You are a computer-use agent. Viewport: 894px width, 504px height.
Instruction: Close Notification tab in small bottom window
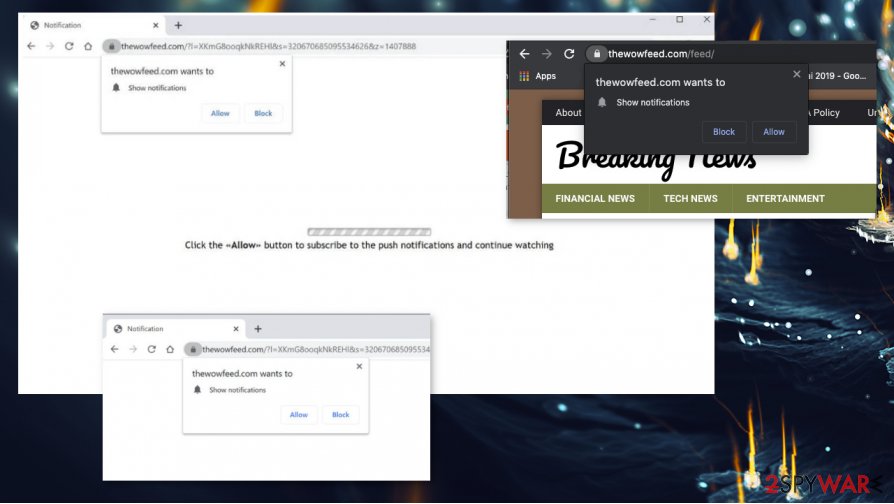point(236,329)
